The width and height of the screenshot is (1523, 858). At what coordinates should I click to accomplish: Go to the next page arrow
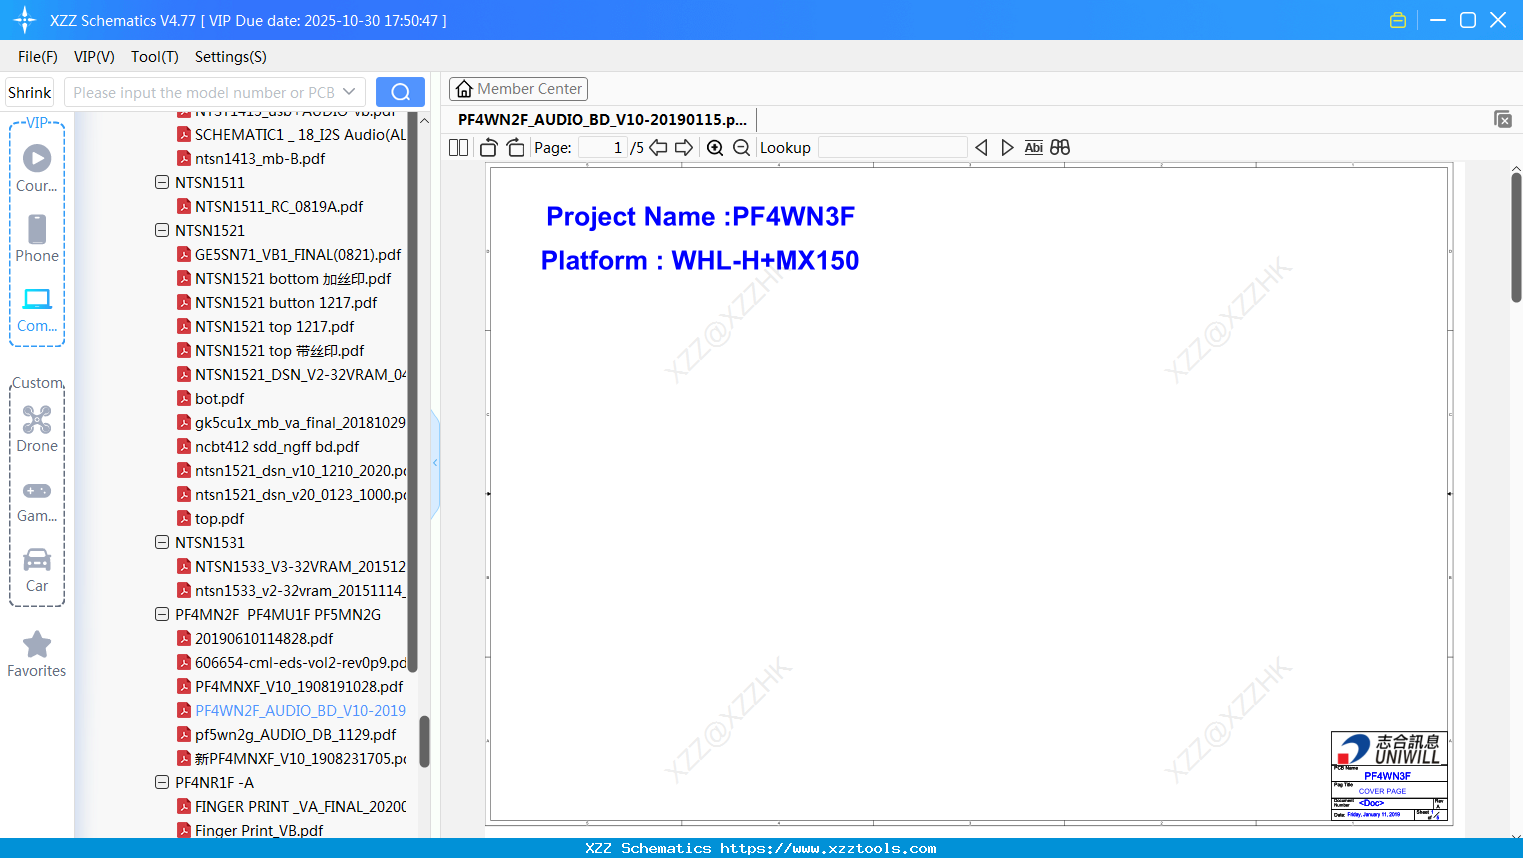684,148
